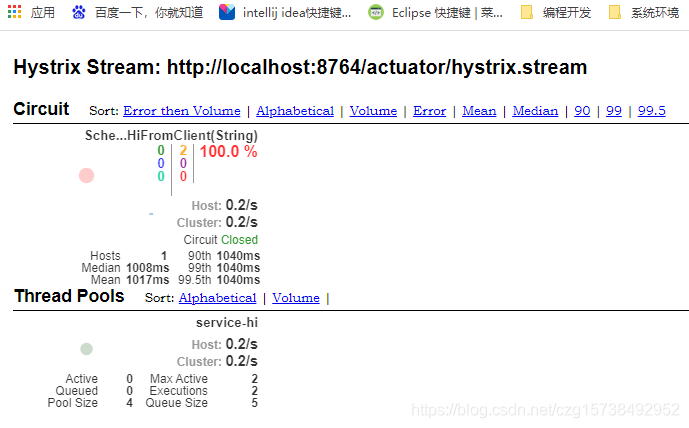Open the 系统环境 bookmark folder icon
The height and width of the screenshot is (428, 689).
(615, 12)
